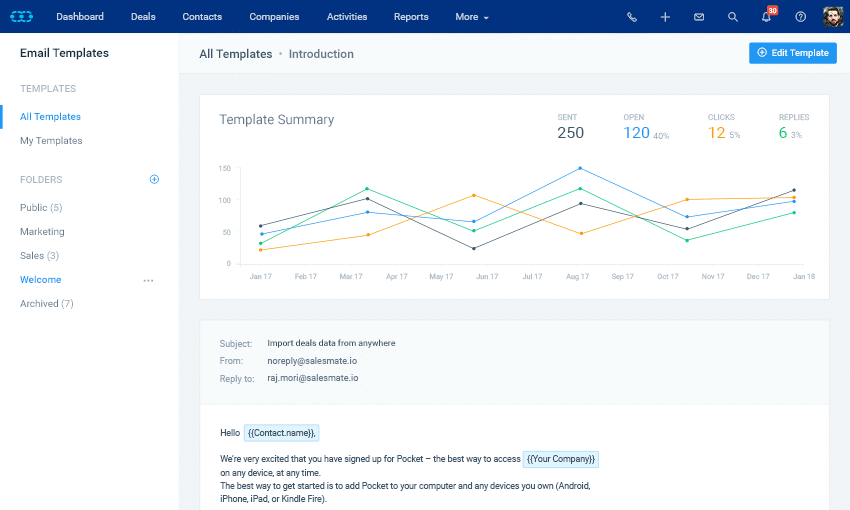850x510 pixels.
Task: Go to Dashboard in top navigation
Action: (x=80, y=17)
